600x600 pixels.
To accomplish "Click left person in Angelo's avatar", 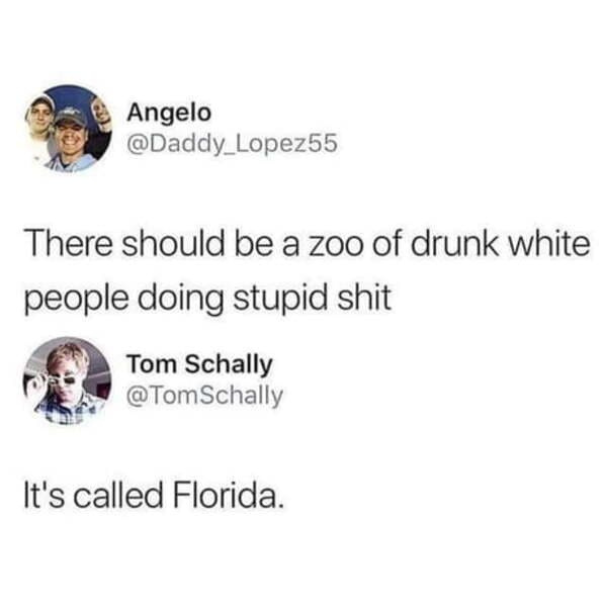I will [x=38, y=122].
